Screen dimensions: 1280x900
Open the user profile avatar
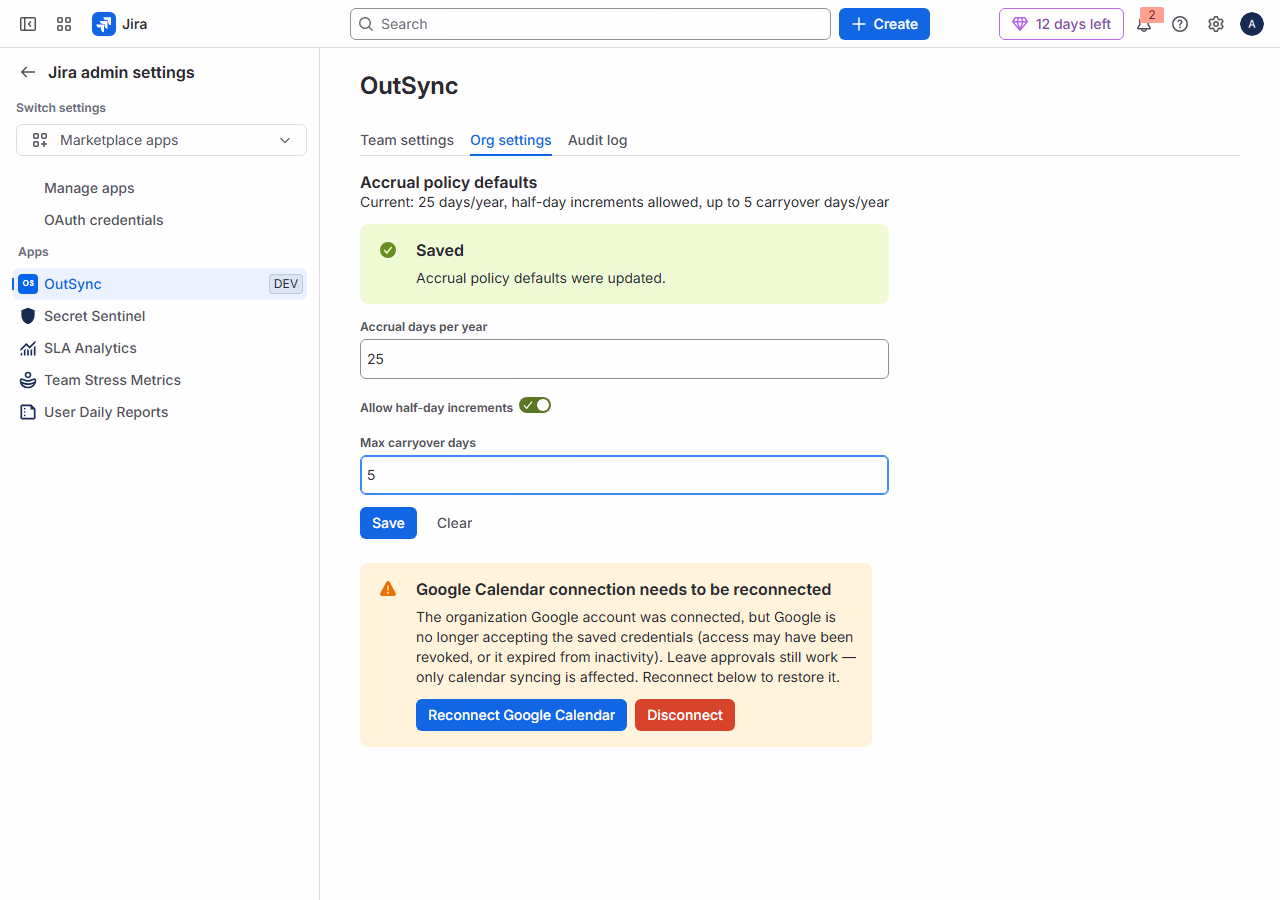click(1252, 24)
